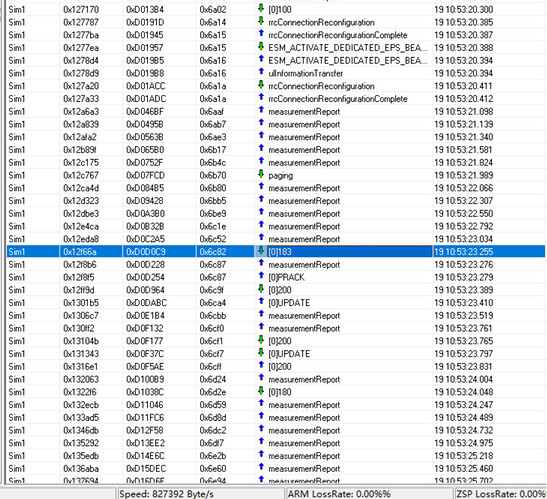Click the up arrow in the 10:53:20.394 ESM_ACTIVATE row

point(261,60)
